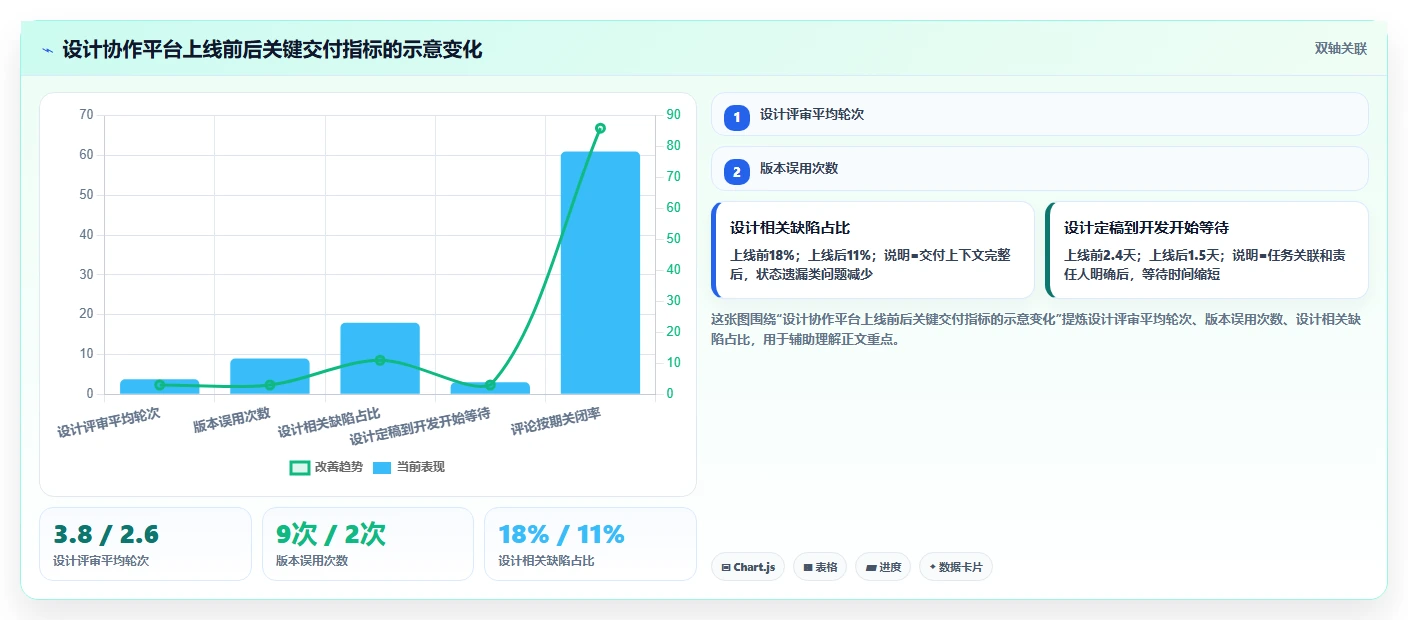Click the 进度 tag

click(x=883, y=567)
